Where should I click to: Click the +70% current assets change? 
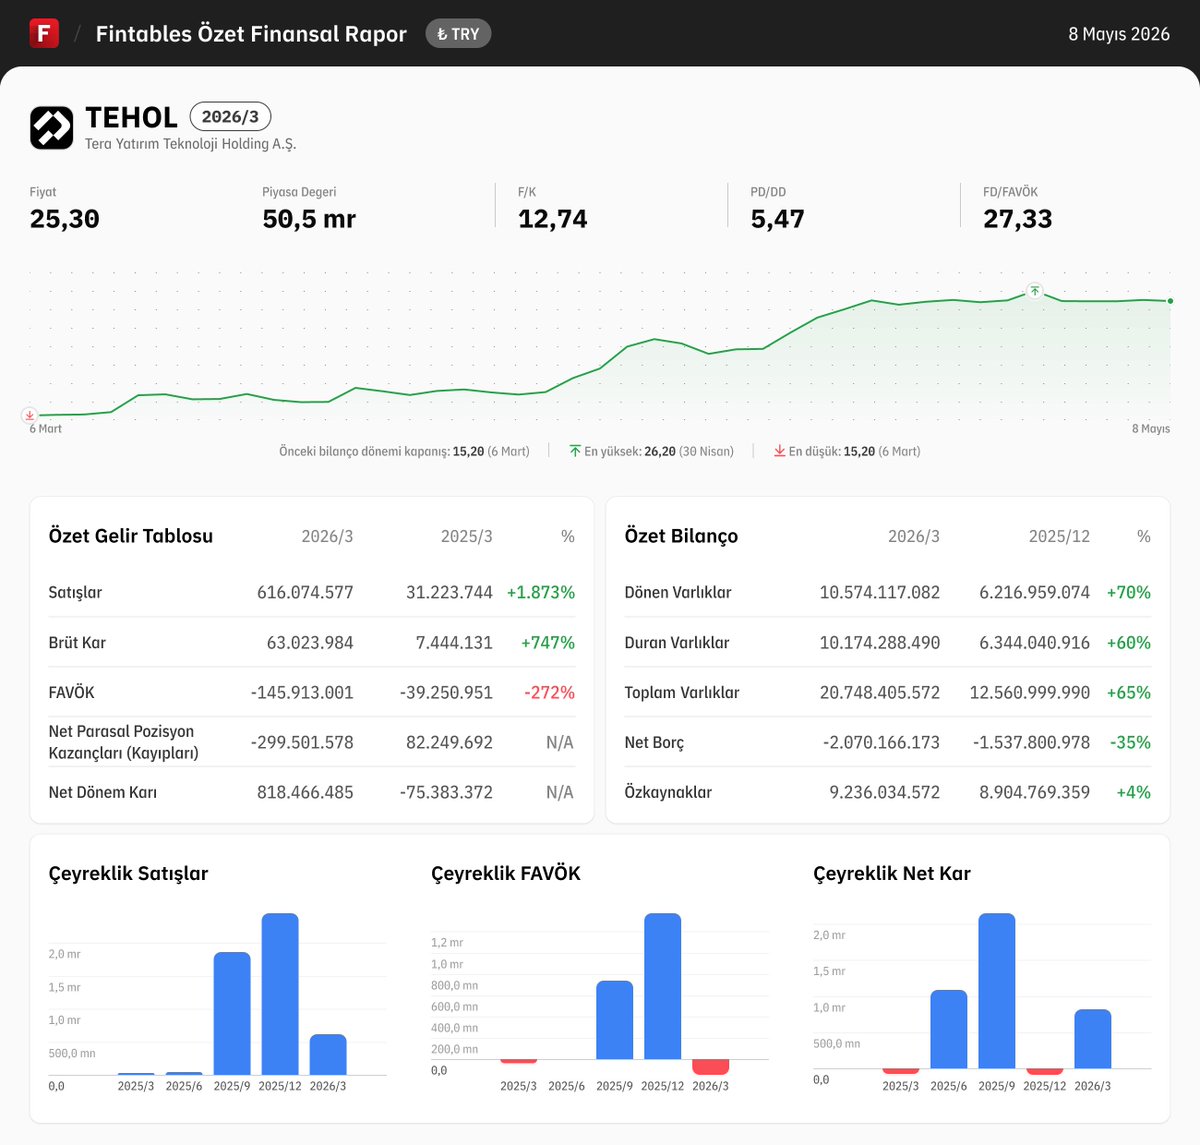click(1128, 592)
